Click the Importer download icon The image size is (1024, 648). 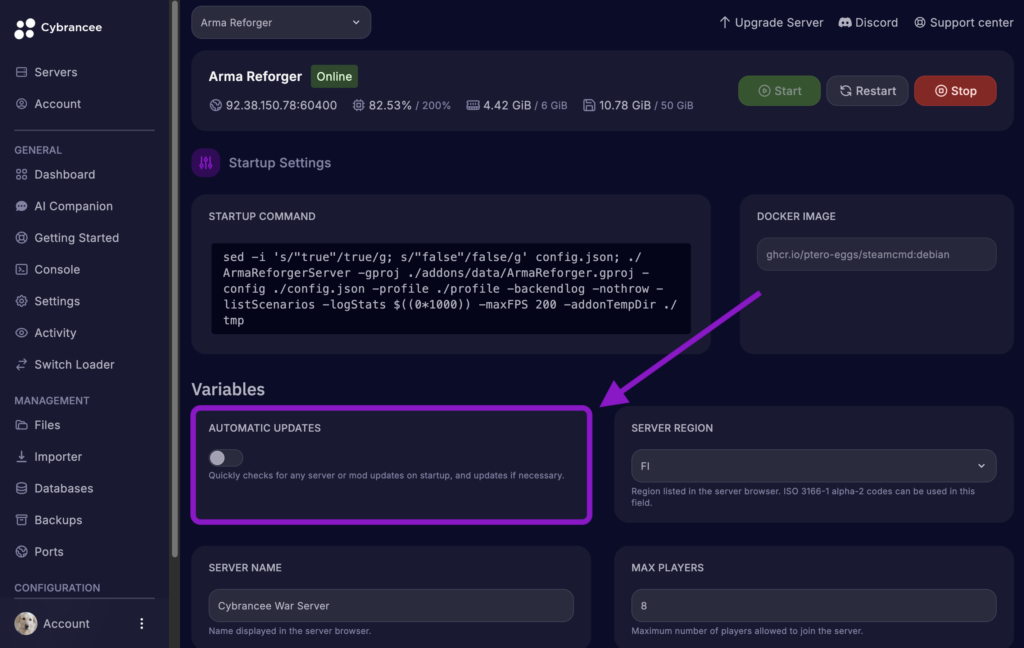pos(22,457)
